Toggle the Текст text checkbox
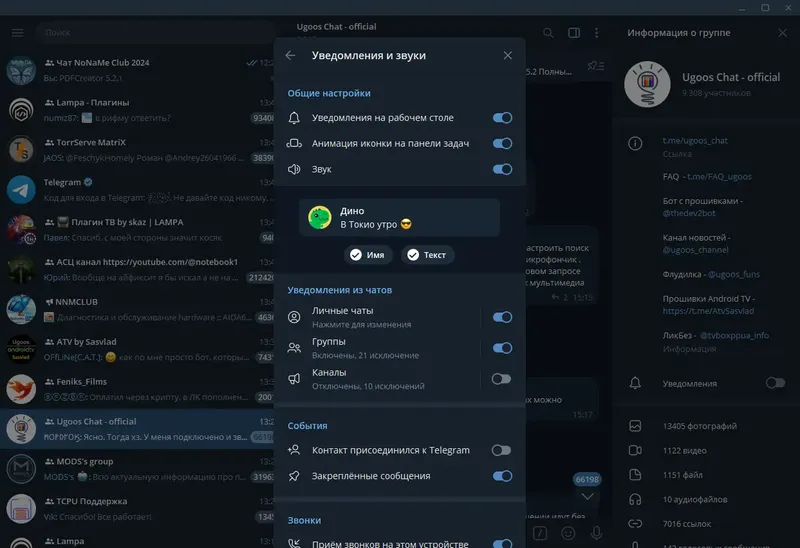This screenshot has height=548, width=800. point(427,255)
